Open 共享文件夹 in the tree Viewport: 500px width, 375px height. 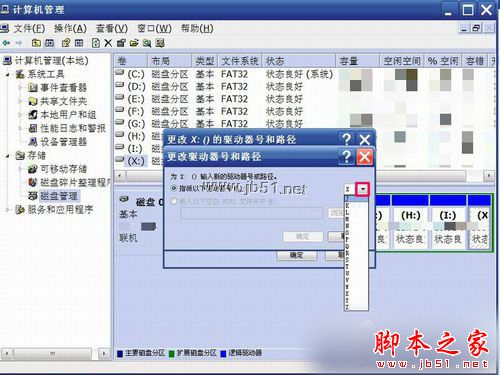click(x=63, y=101)
